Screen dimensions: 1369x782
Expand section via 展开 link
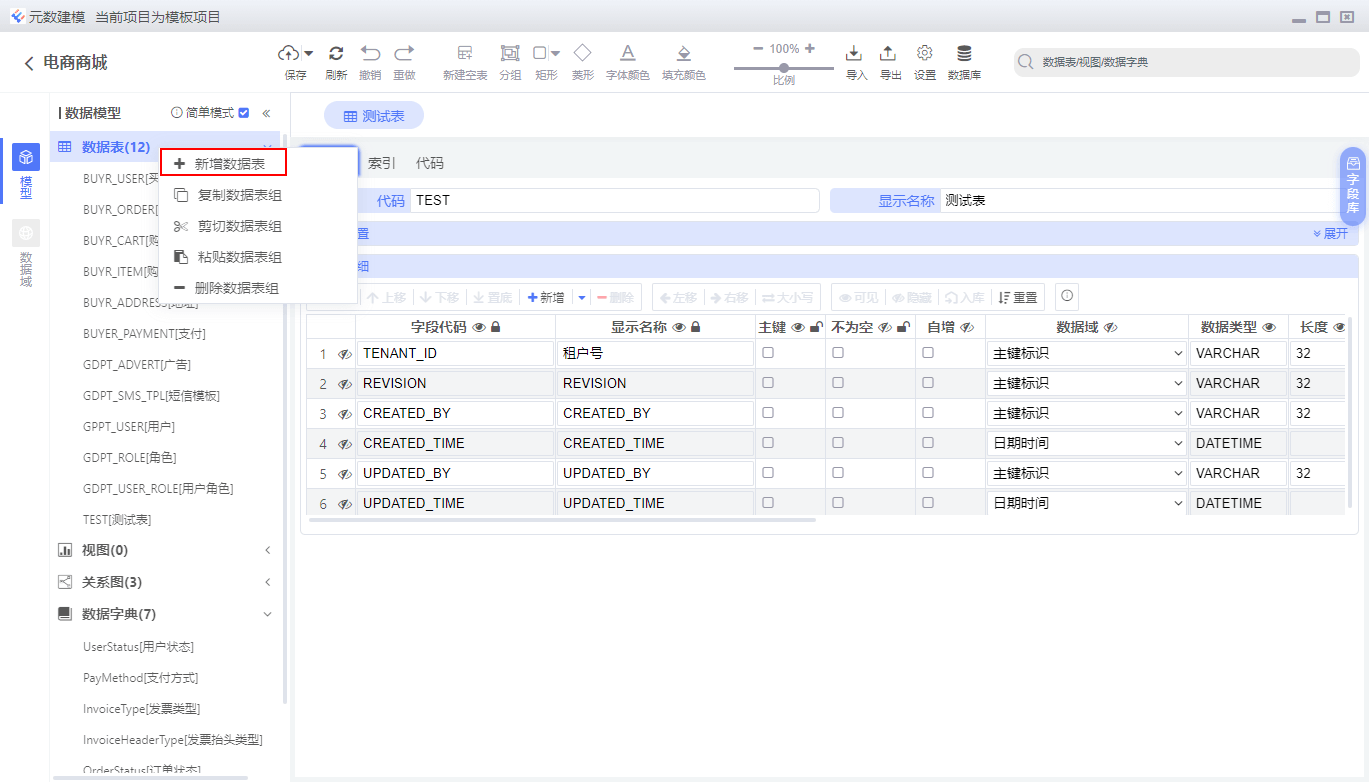click(x=1330, y=233)
